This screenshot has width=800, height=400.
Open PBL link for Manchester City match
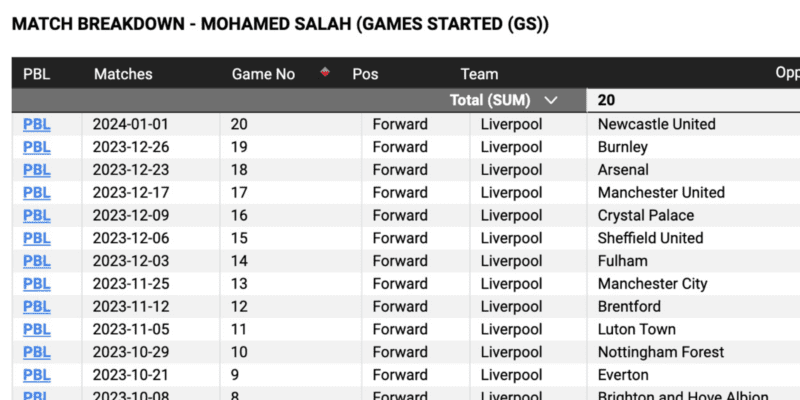(36, 284)
